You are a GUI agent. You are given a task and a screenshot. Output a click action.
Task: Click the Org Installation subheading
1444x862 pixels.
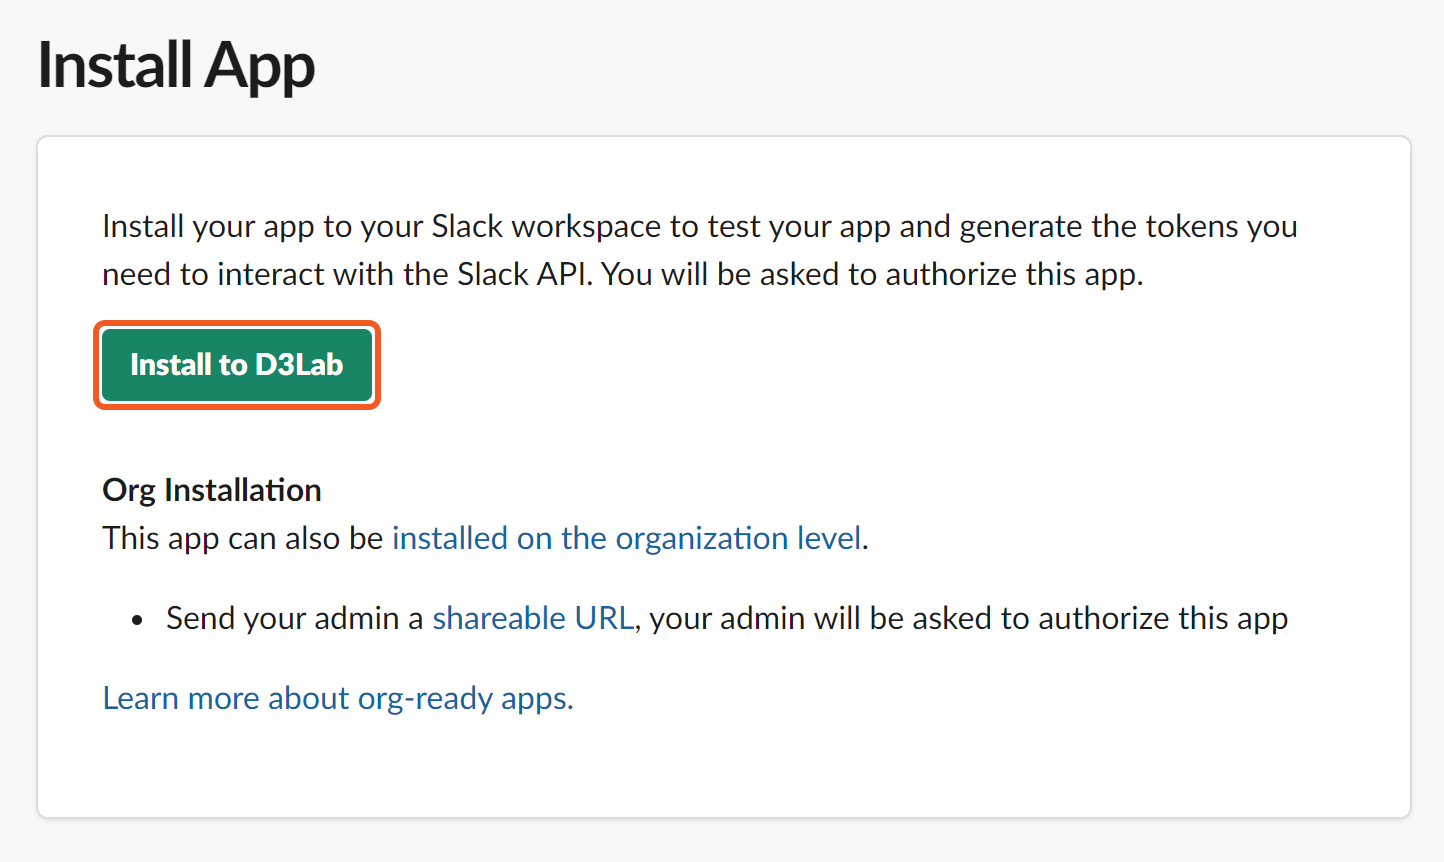(x=212, y=491)
